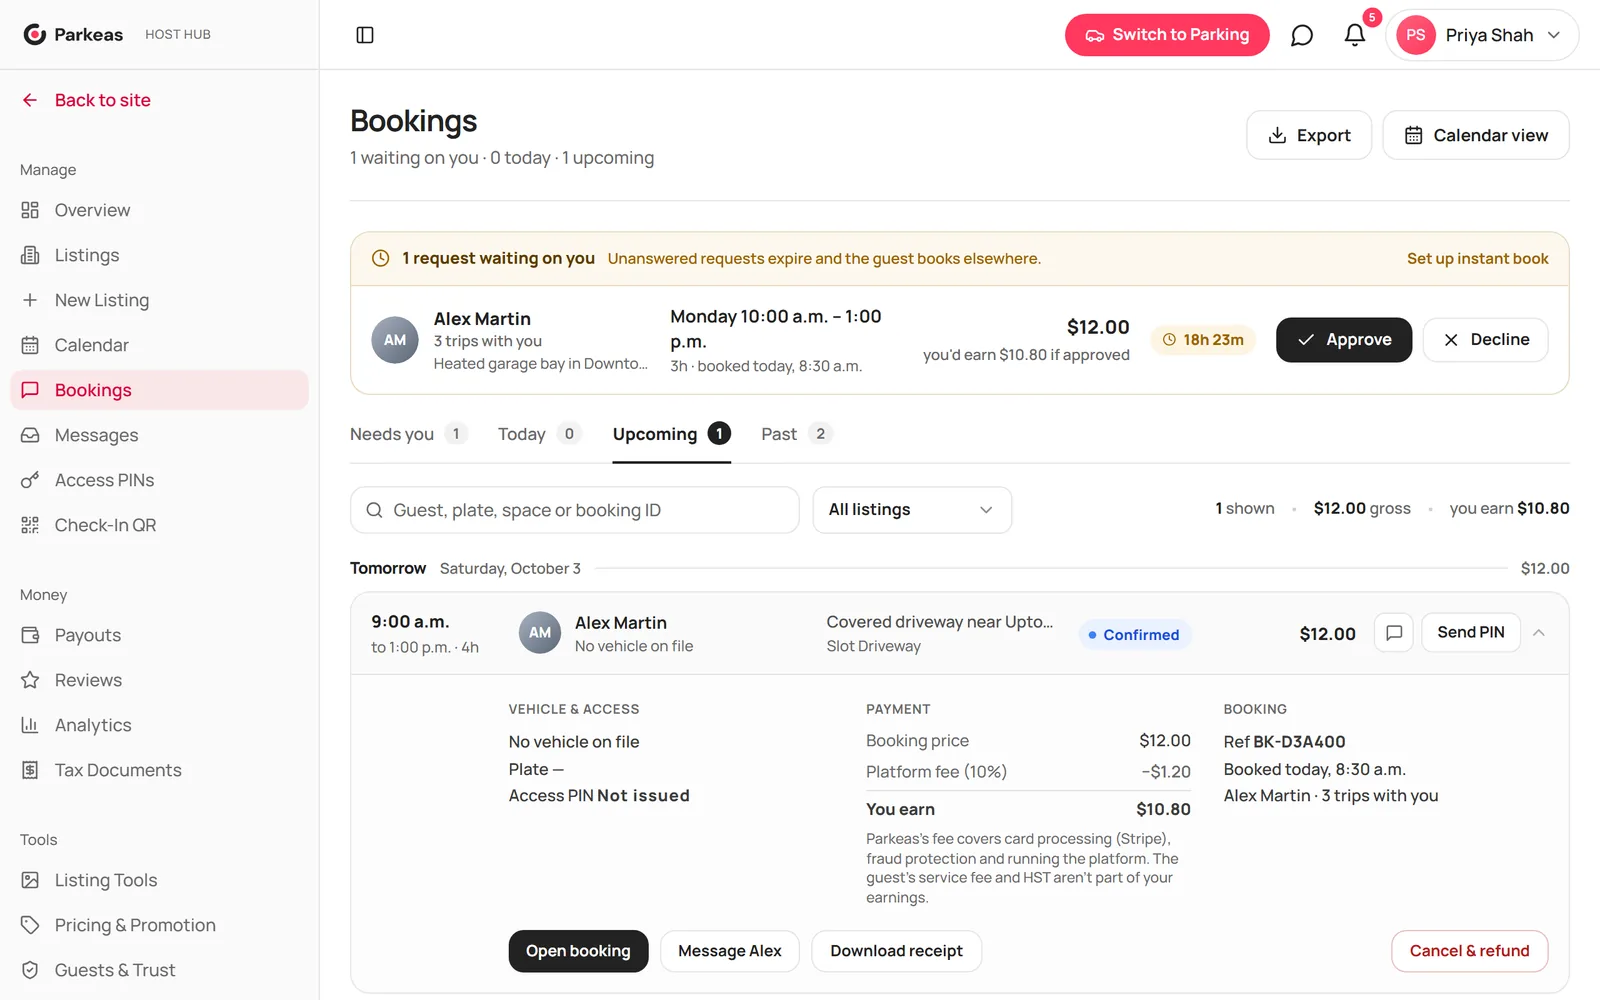Click the Back to site link
This screenshot has width=1600, height=1000.
point(102,100)
